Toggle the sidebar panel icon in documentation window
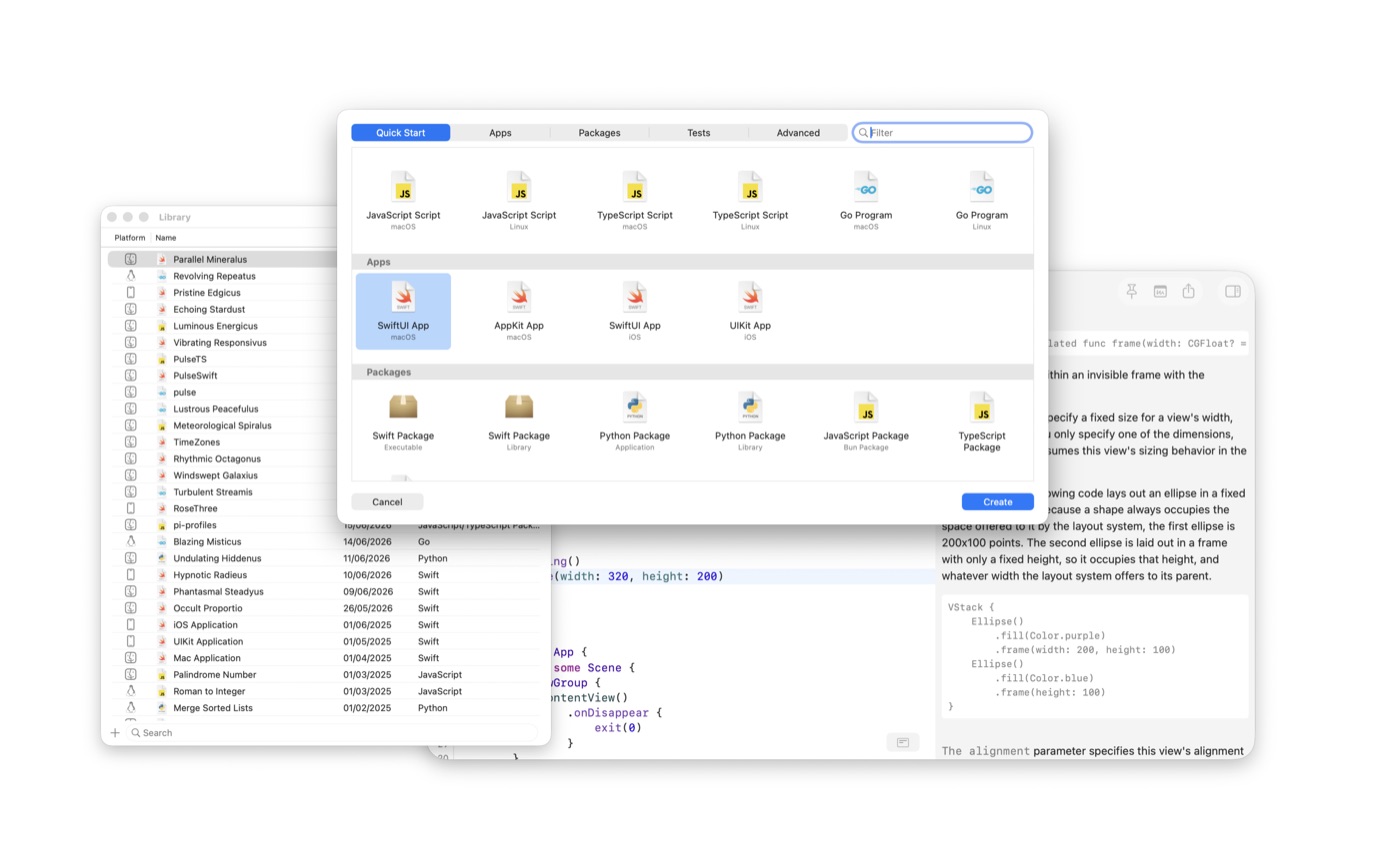This screenshot has height=866, width=1386. tap(1233, 291)
